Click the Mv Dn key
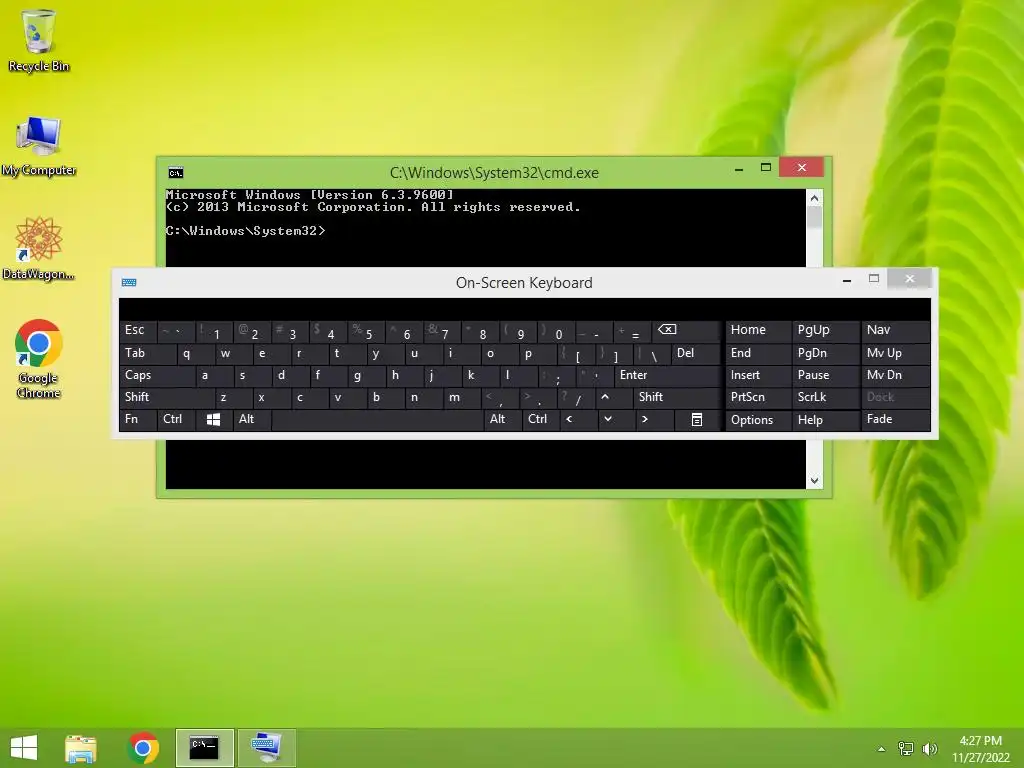Screen dimensions: 1024x768 895,376
